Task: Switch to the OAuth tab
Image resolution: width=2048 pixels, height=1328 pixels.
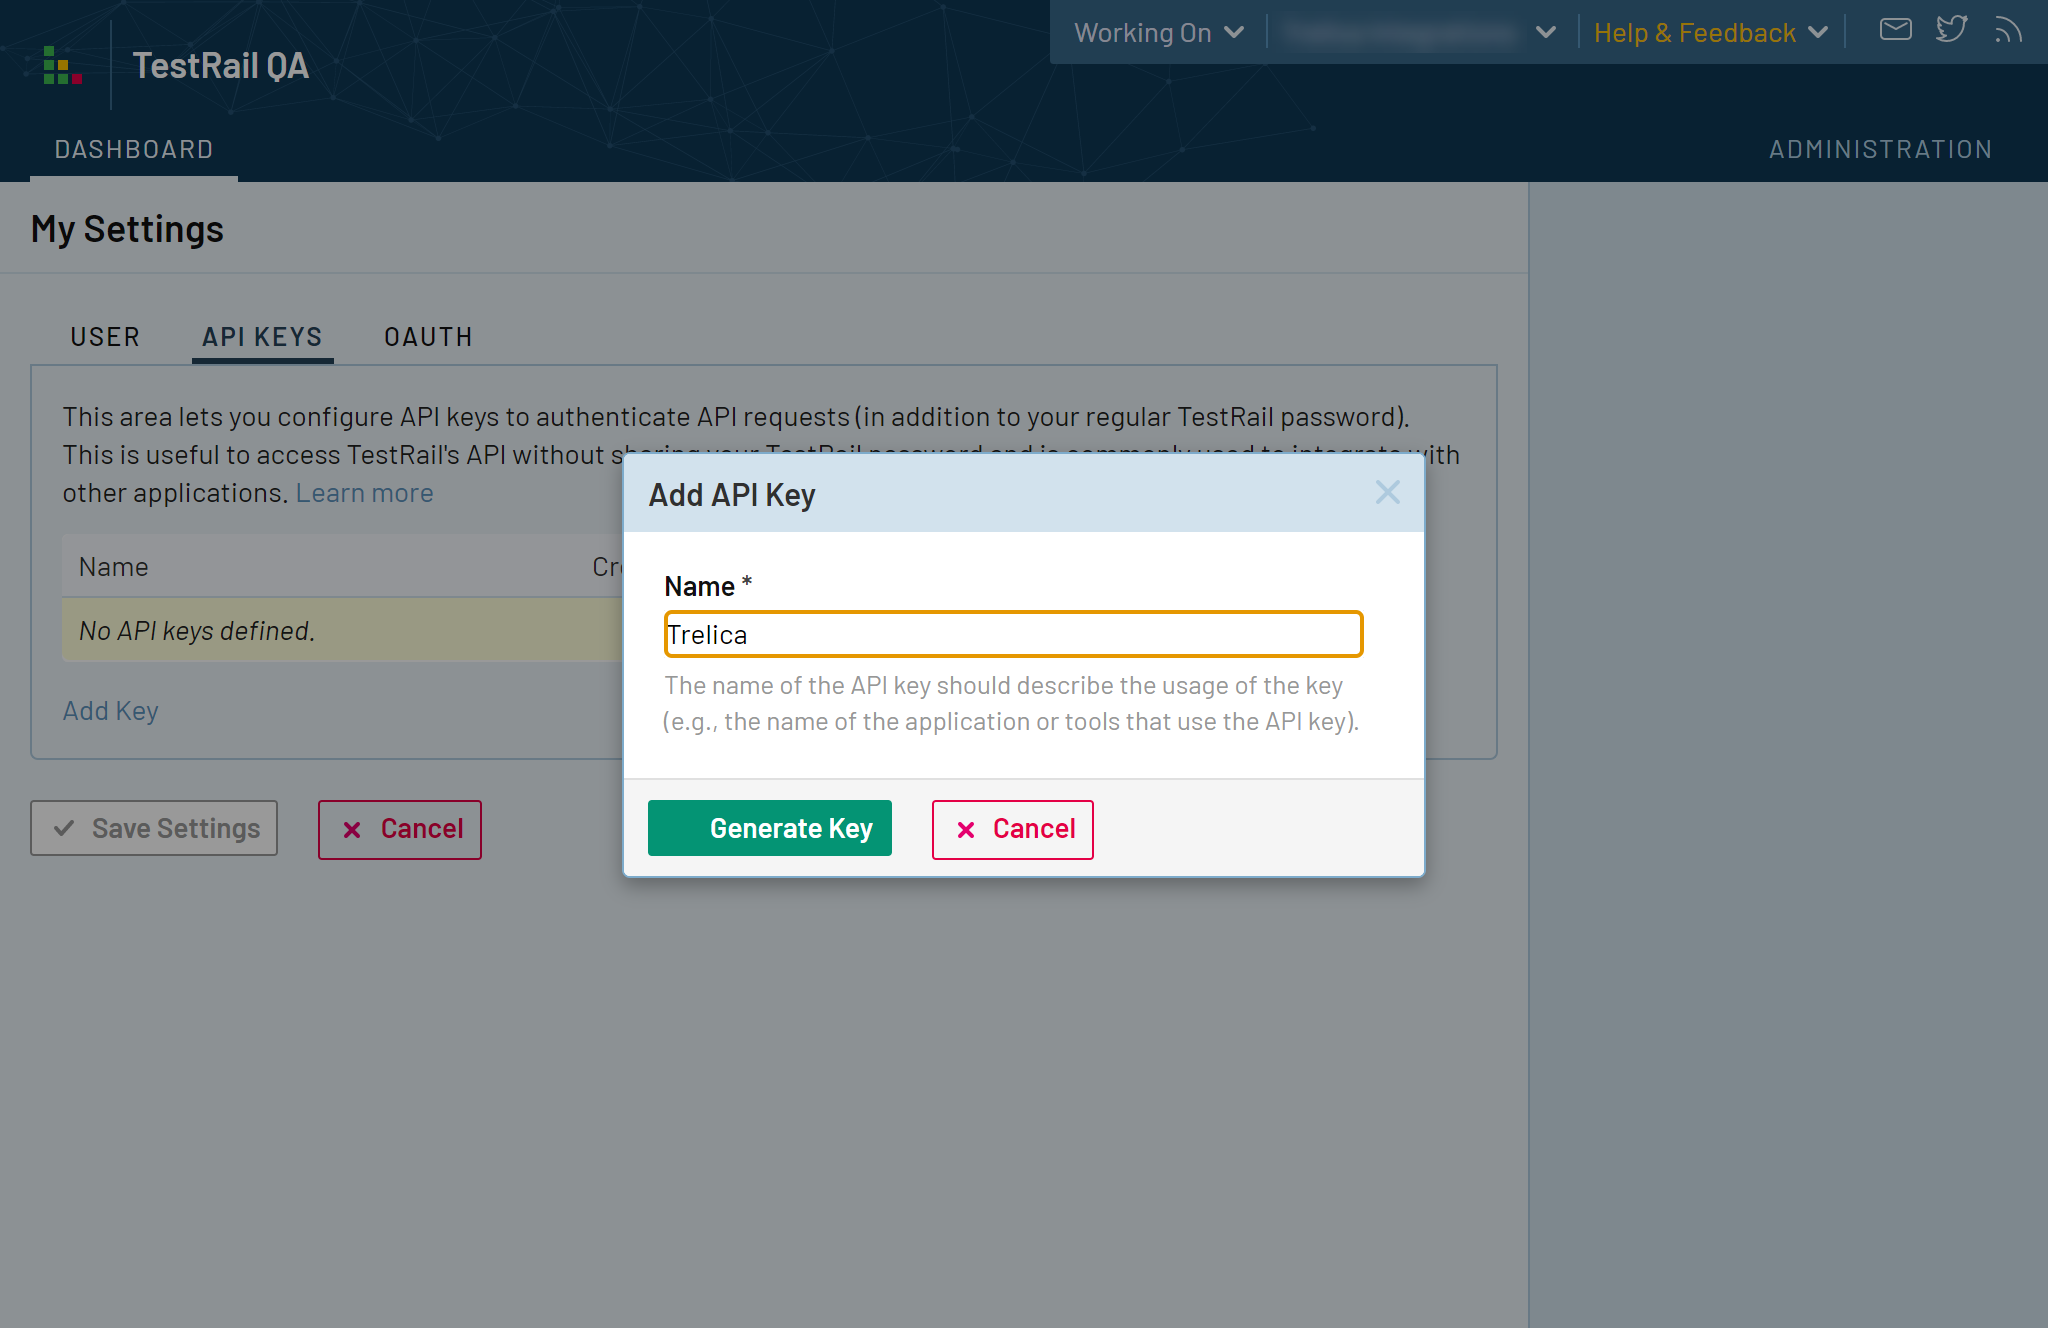Action: (x=429, y=337)
